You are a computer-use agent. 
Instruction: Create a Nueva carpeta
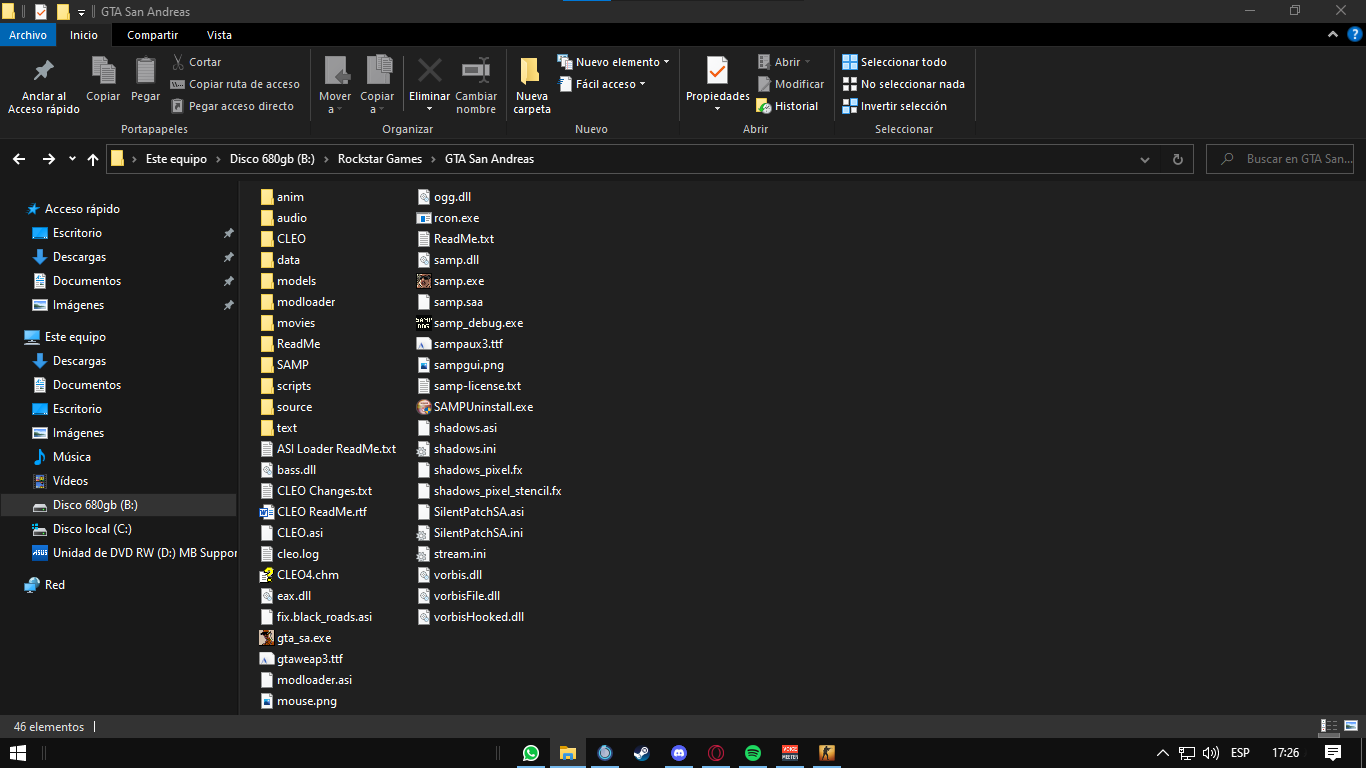[x=532, y=86]
